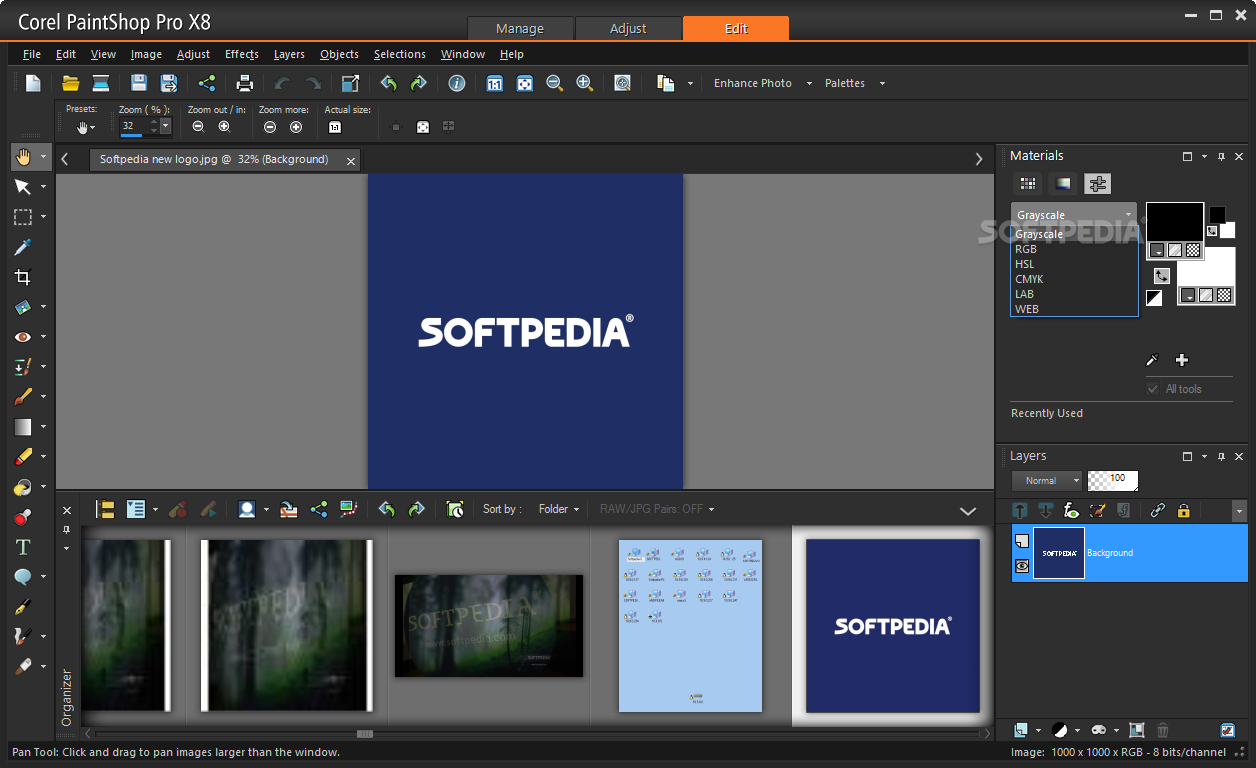This screenshot has width=1256, height=768.
Task: Switch to the Sliders view in Materials
Action: 1098,184
